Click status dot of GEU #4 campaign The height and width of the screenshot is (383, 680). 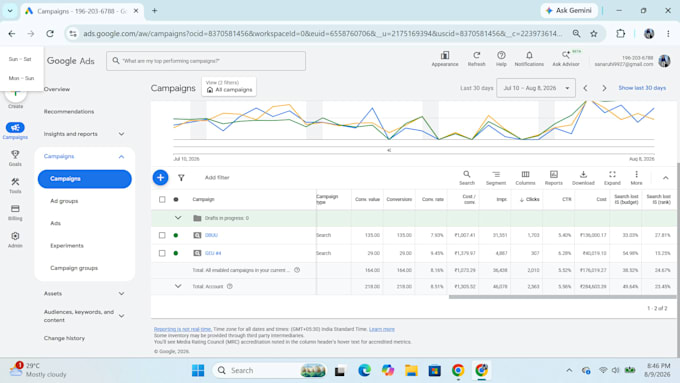coord(176,253)
